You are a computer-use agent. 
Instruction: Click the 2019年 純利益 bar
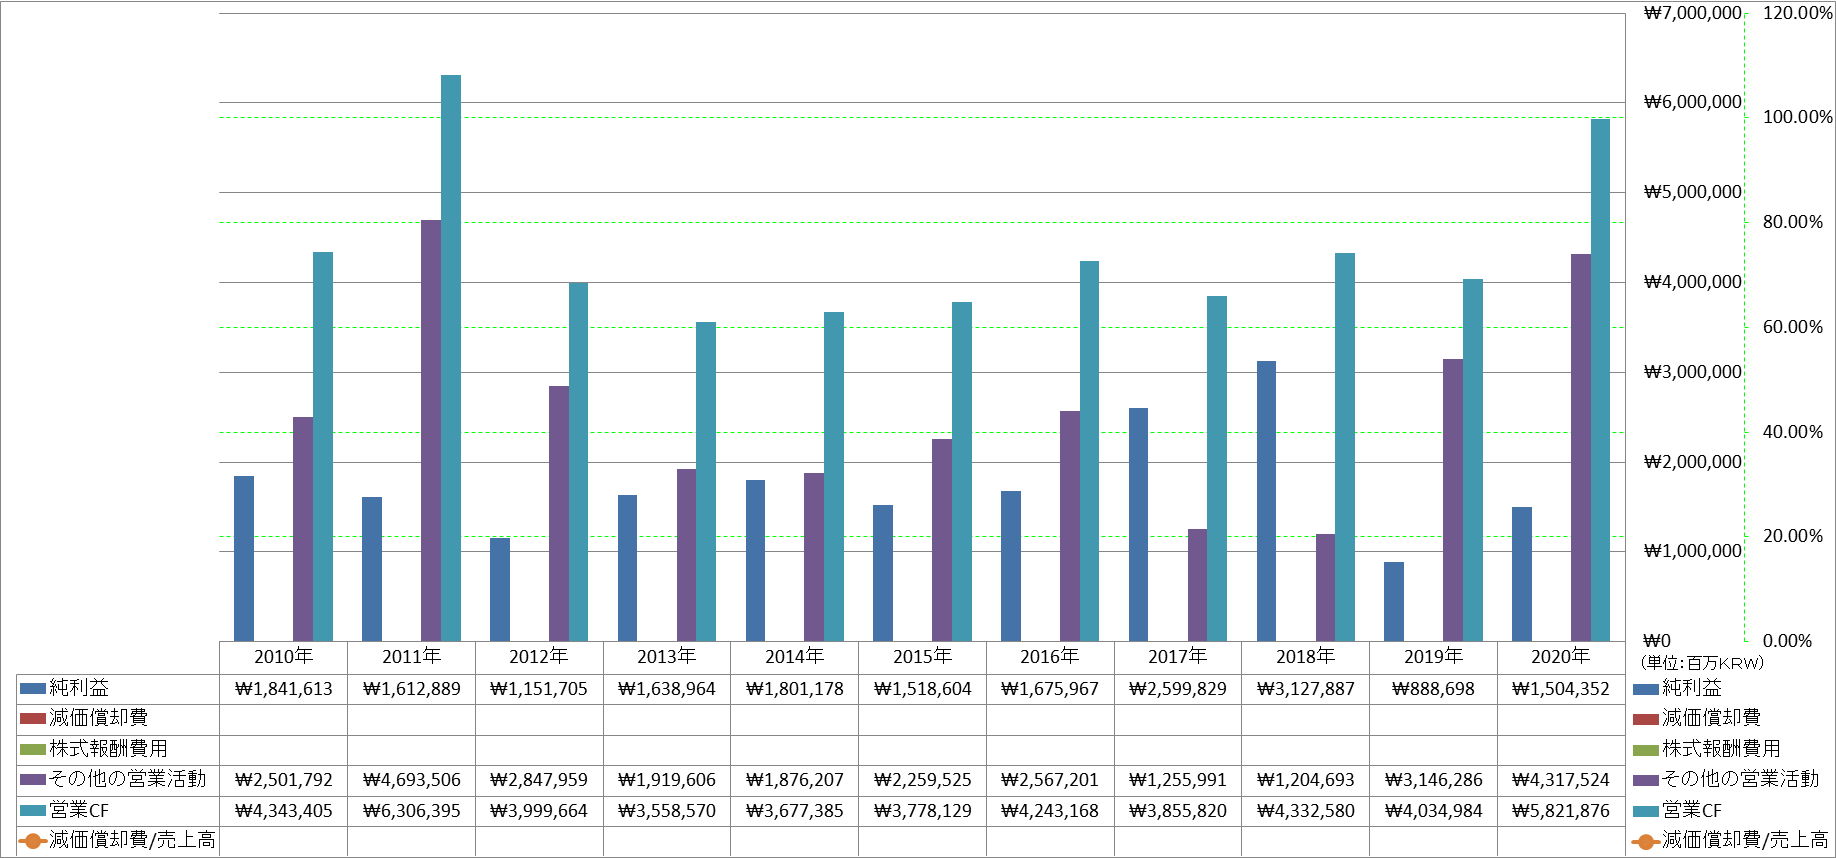pyautogui.click(x=1394, y=601)
